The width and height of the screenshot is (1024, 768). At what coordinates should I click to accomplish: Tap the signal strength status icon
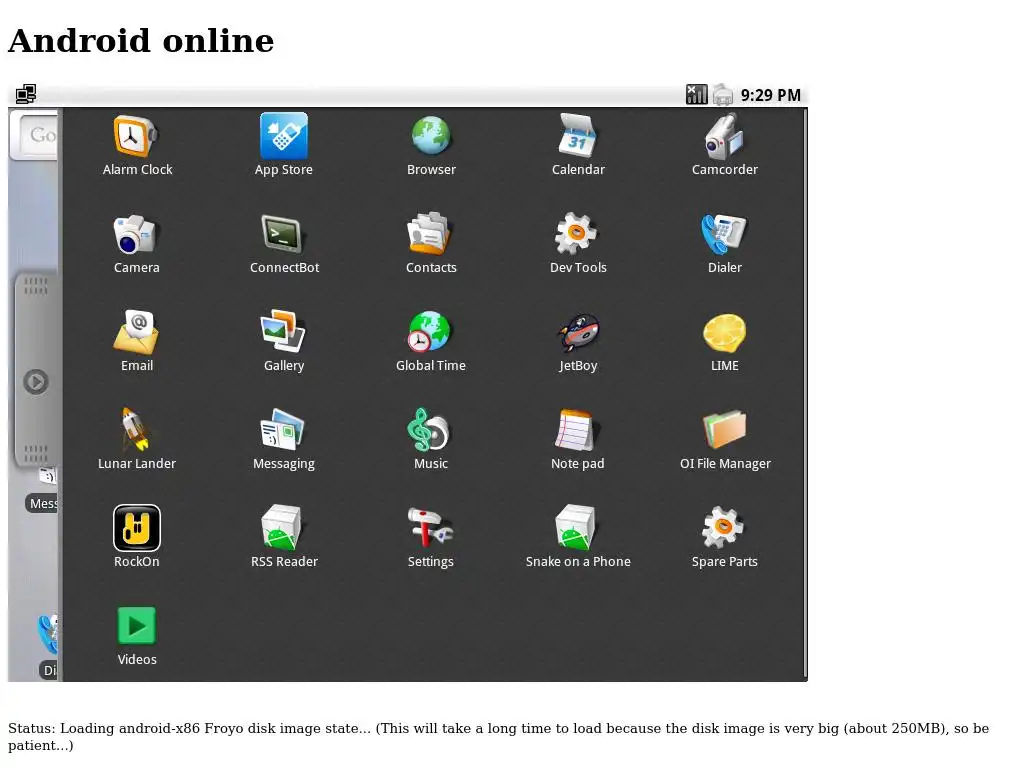(696, 95)
